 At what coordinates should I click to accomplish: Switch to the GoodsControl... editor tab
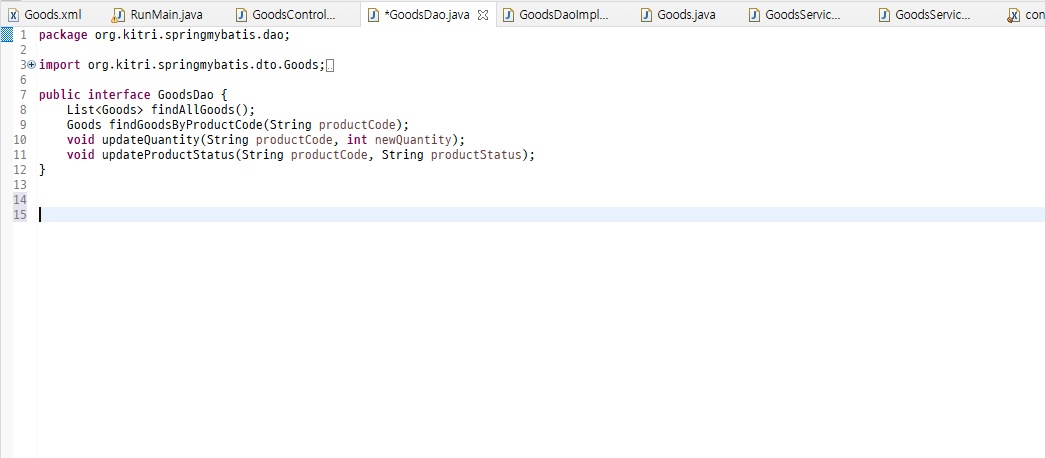pos(287,15)
